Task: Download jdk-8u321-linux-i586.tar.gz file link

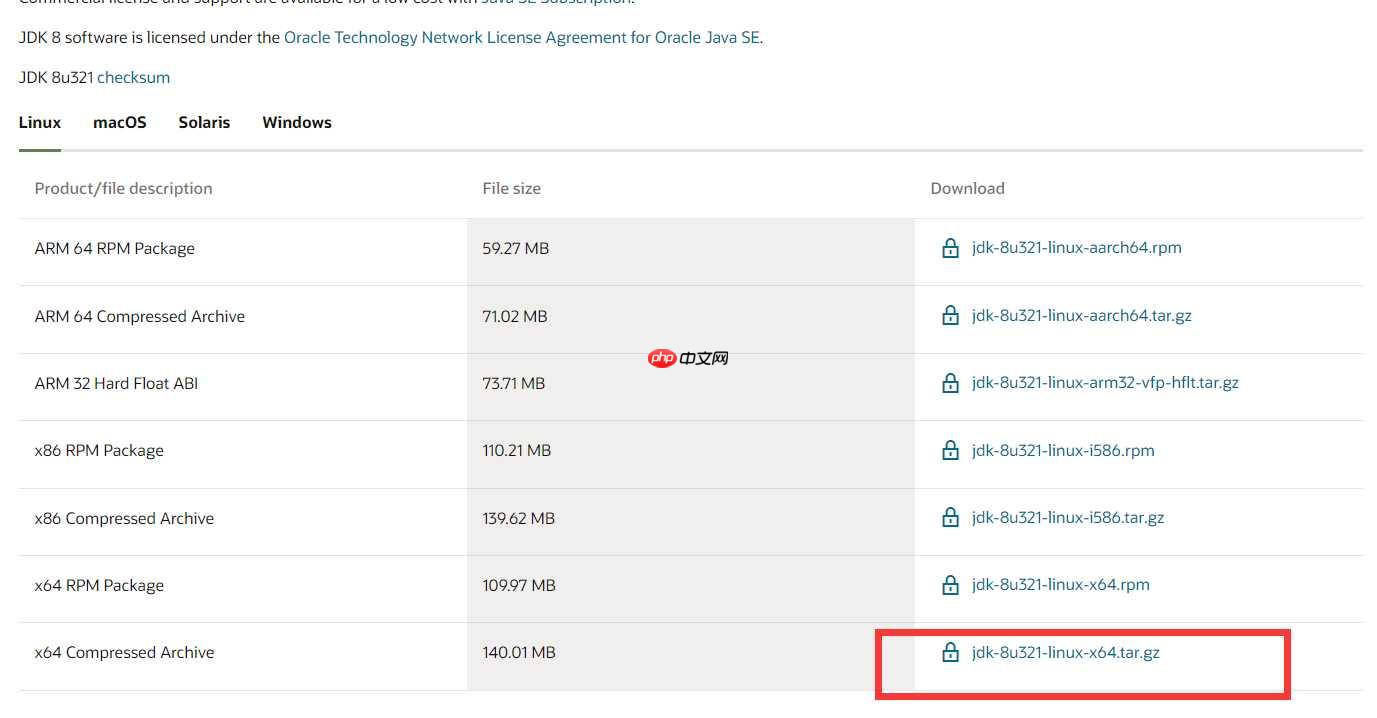Action: (1067, 518)
